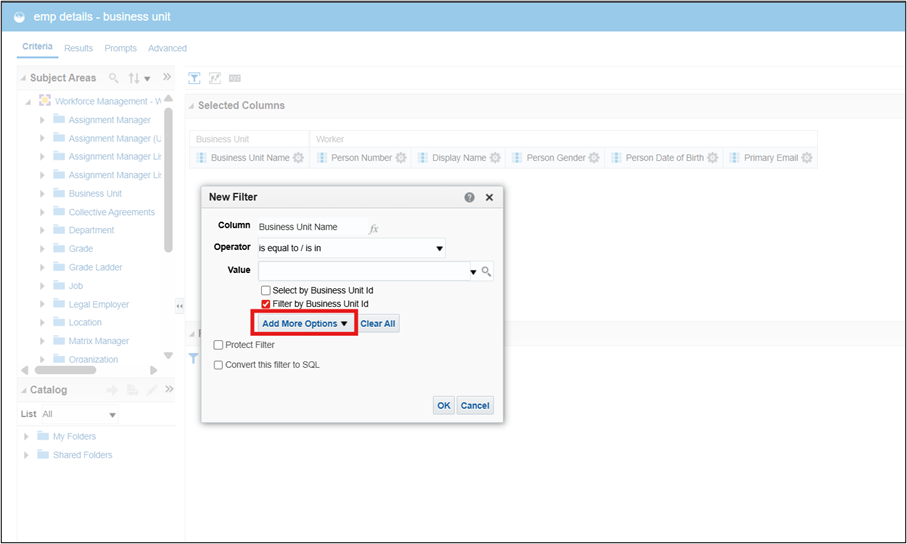Image resolution: width=907 pixels, height=544 pixels.
Task: Open gear settings for Person Gender column
Action: 594,158
